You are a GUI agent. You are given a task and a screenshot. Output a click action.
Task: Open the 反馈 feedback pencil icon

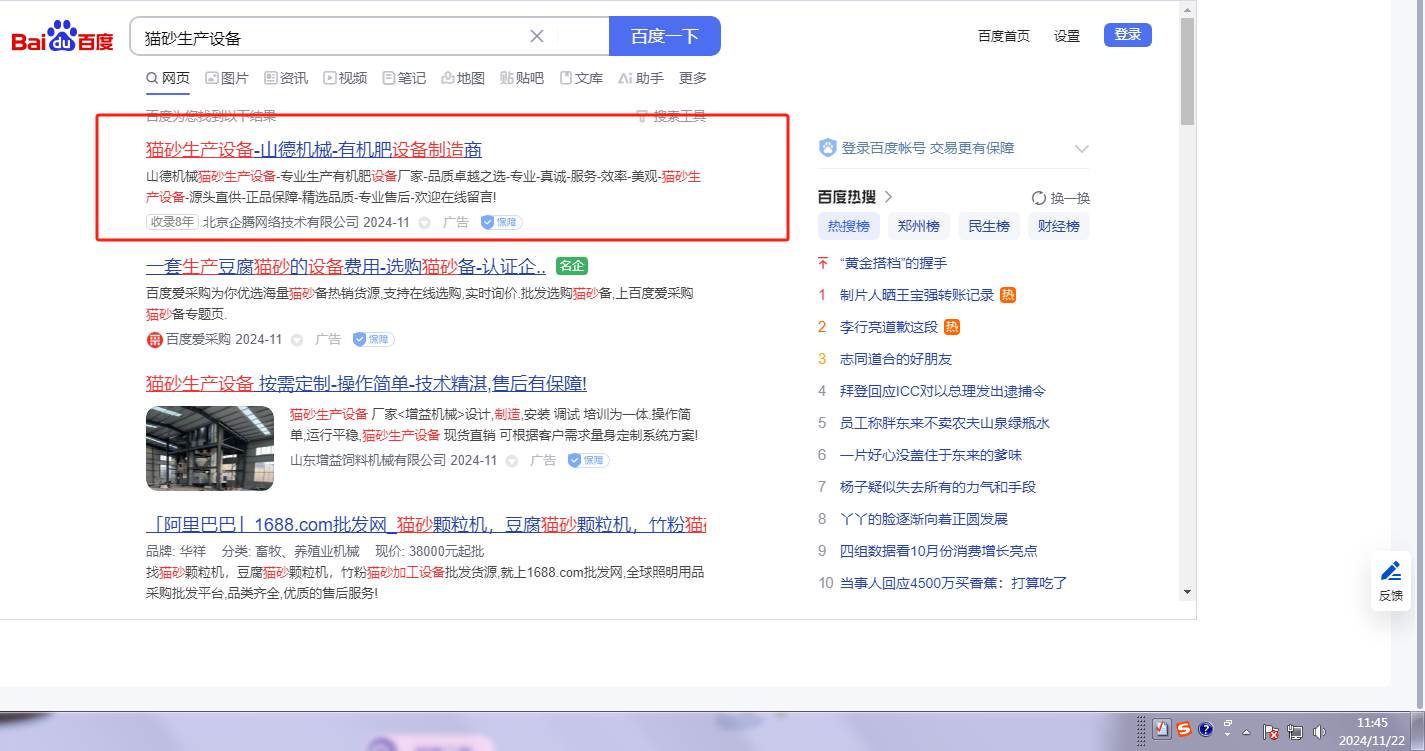click(x=1390, y=572)
